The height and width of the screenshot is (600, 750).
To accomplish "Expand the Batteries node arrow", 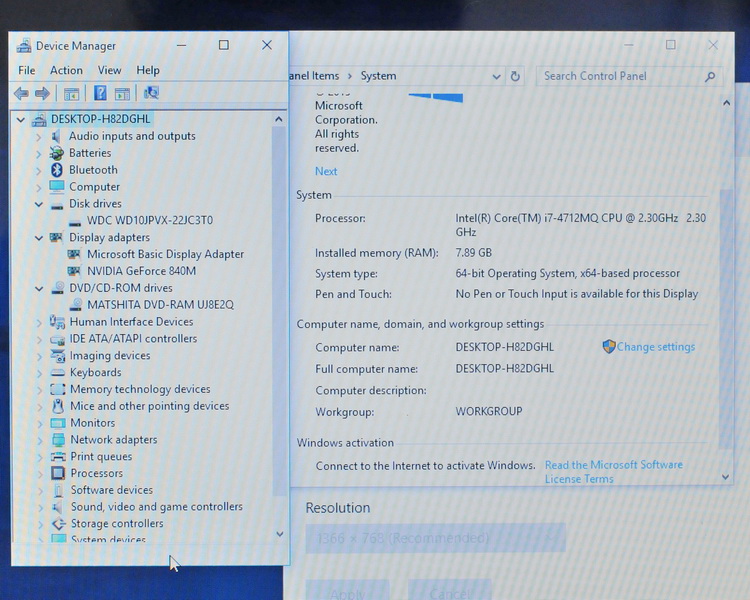I will coord(38,154).
